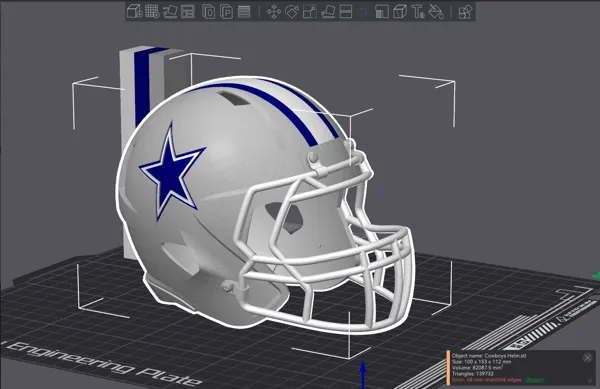600x389 pixels.
Task: Close the object info notification
Action: (587, 358)
